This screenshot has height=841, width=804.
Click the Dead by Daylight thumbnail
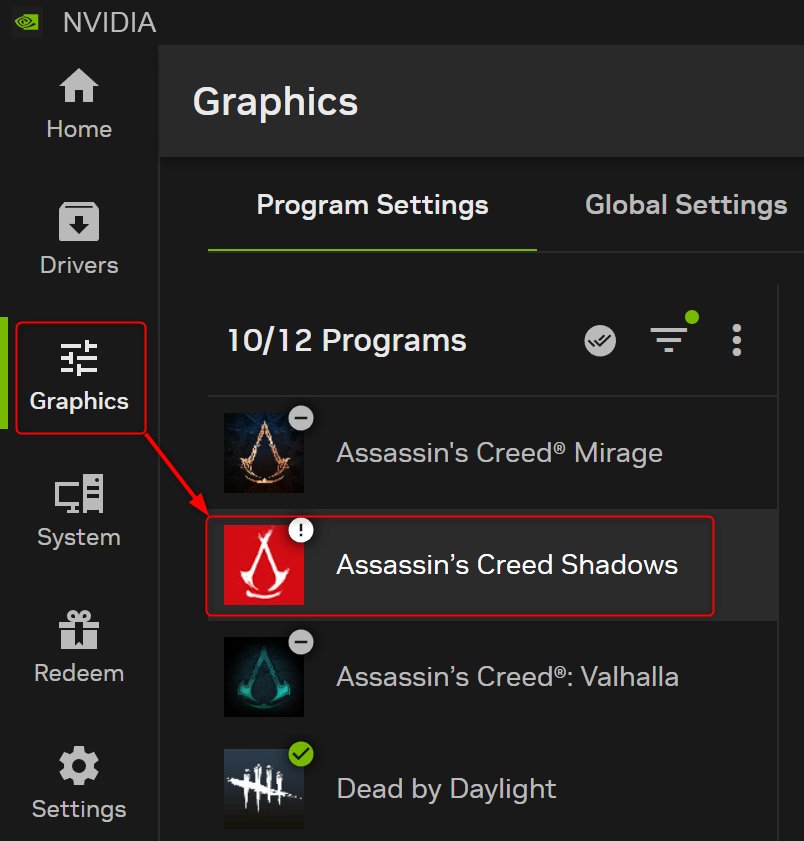tap(262, 791)
